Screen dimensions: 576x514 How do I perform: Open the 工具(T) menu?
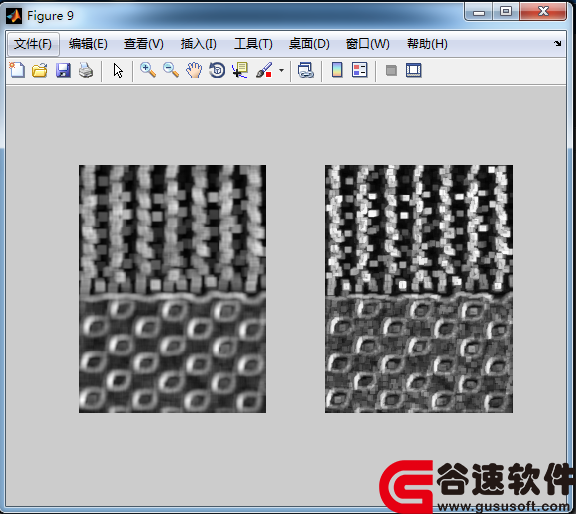(x=253, y=44)
